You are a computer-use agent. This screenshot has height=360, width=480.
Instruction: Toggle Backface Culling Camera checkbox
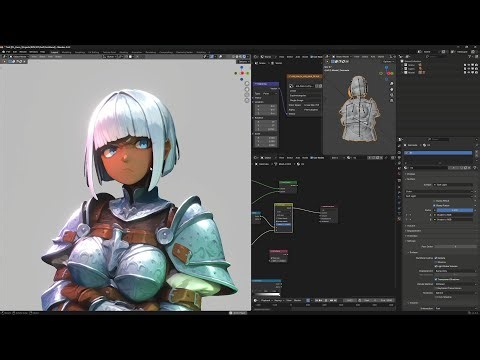pyautogui.click(x=436, y=258)
